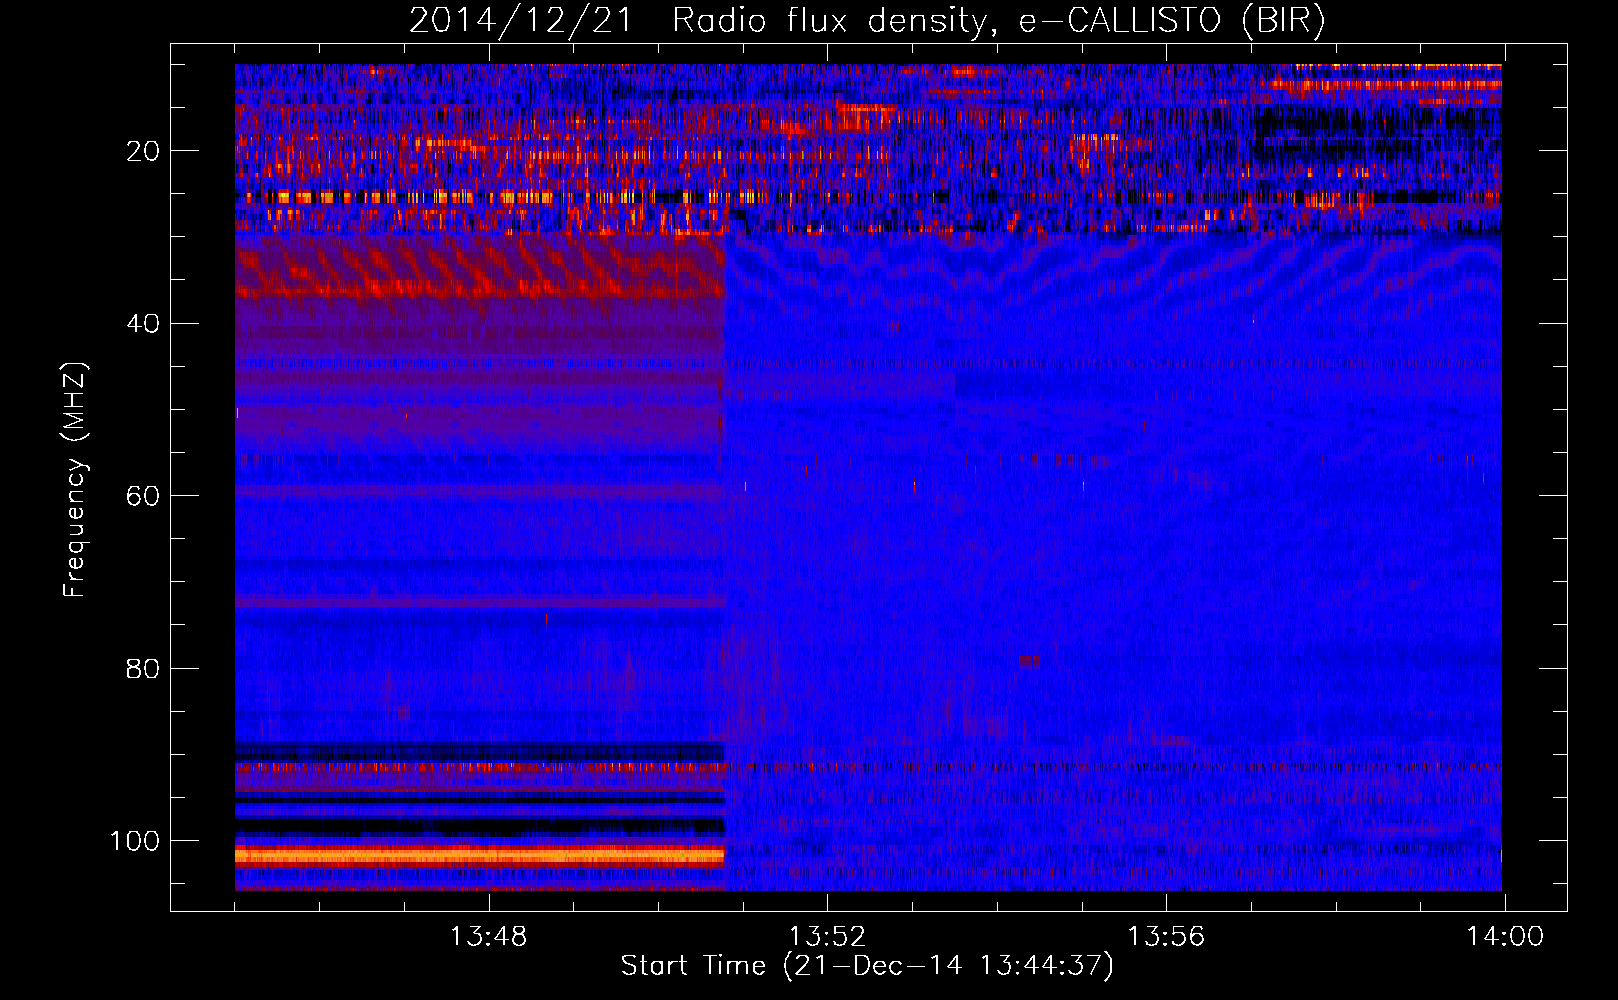
Task: Click the "13:52" time tick label
Action: (827, 937)
